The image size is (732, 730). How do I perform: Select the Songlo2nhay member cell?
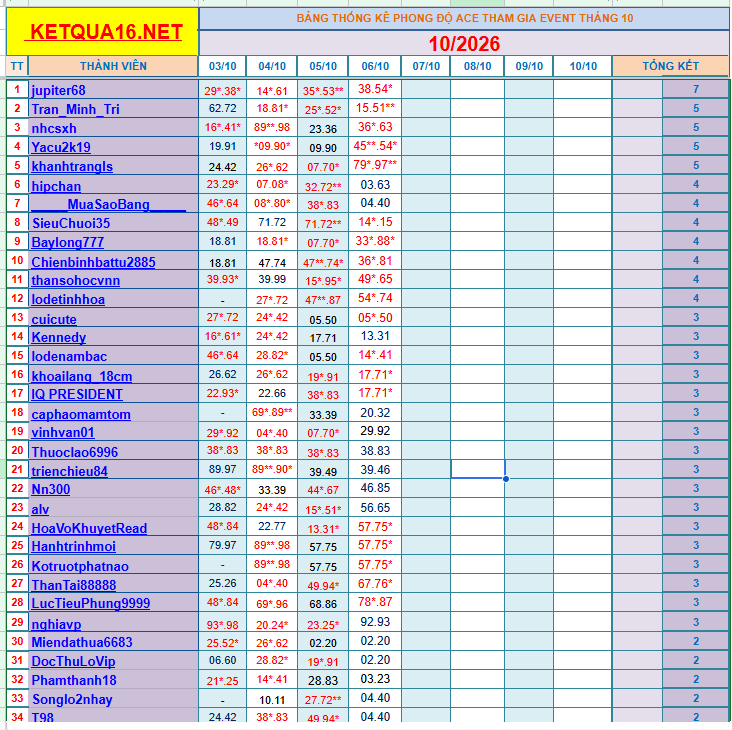point(113,699)
